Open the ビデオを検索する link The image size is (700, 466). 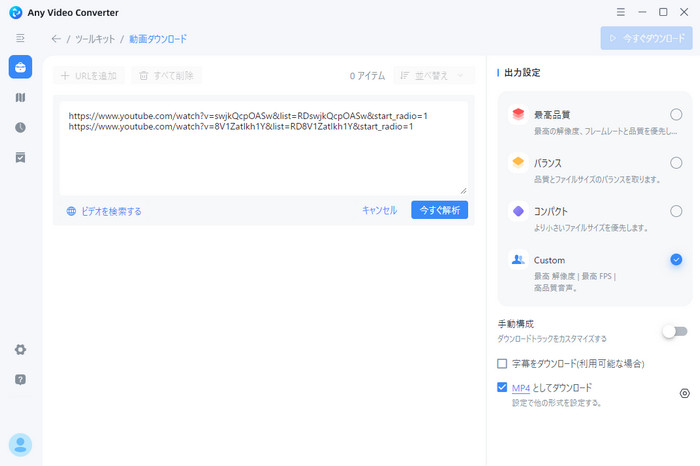point(111,212)
